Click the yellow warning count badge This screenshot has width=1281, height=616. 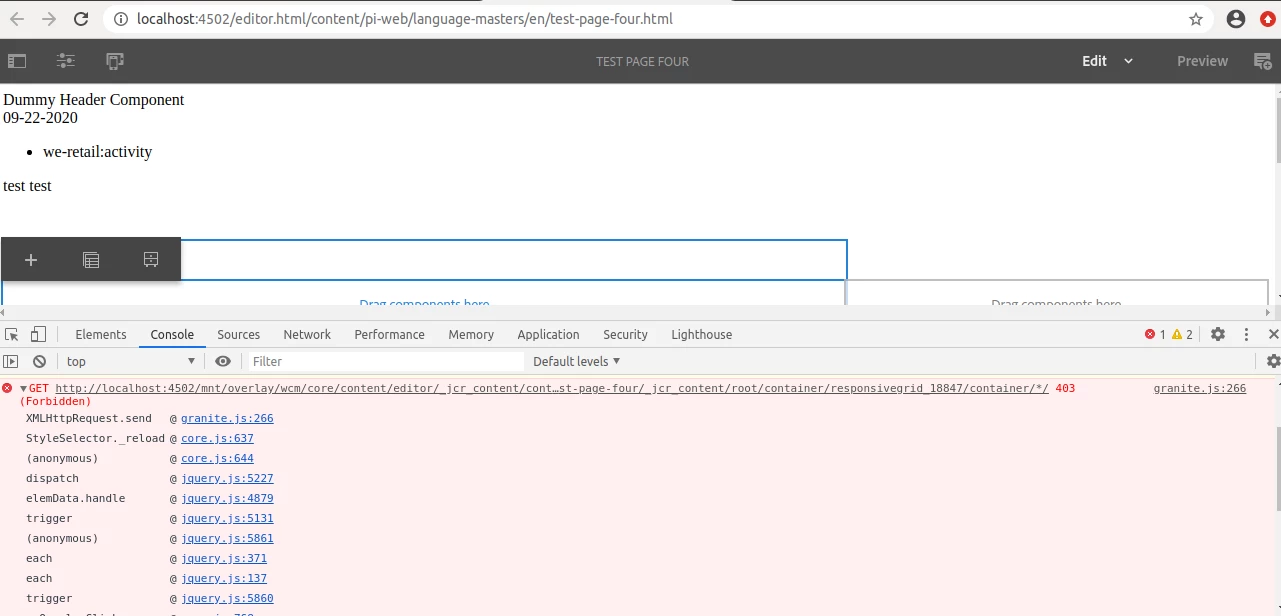tap(1182, 334)
